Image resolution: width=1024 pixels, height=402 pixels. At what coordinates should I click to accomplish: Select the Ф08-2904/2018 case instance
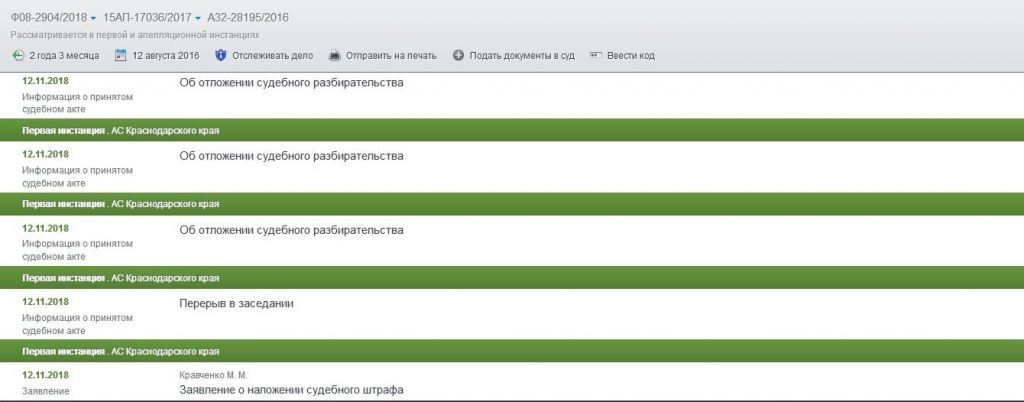(x=49, y=18)
